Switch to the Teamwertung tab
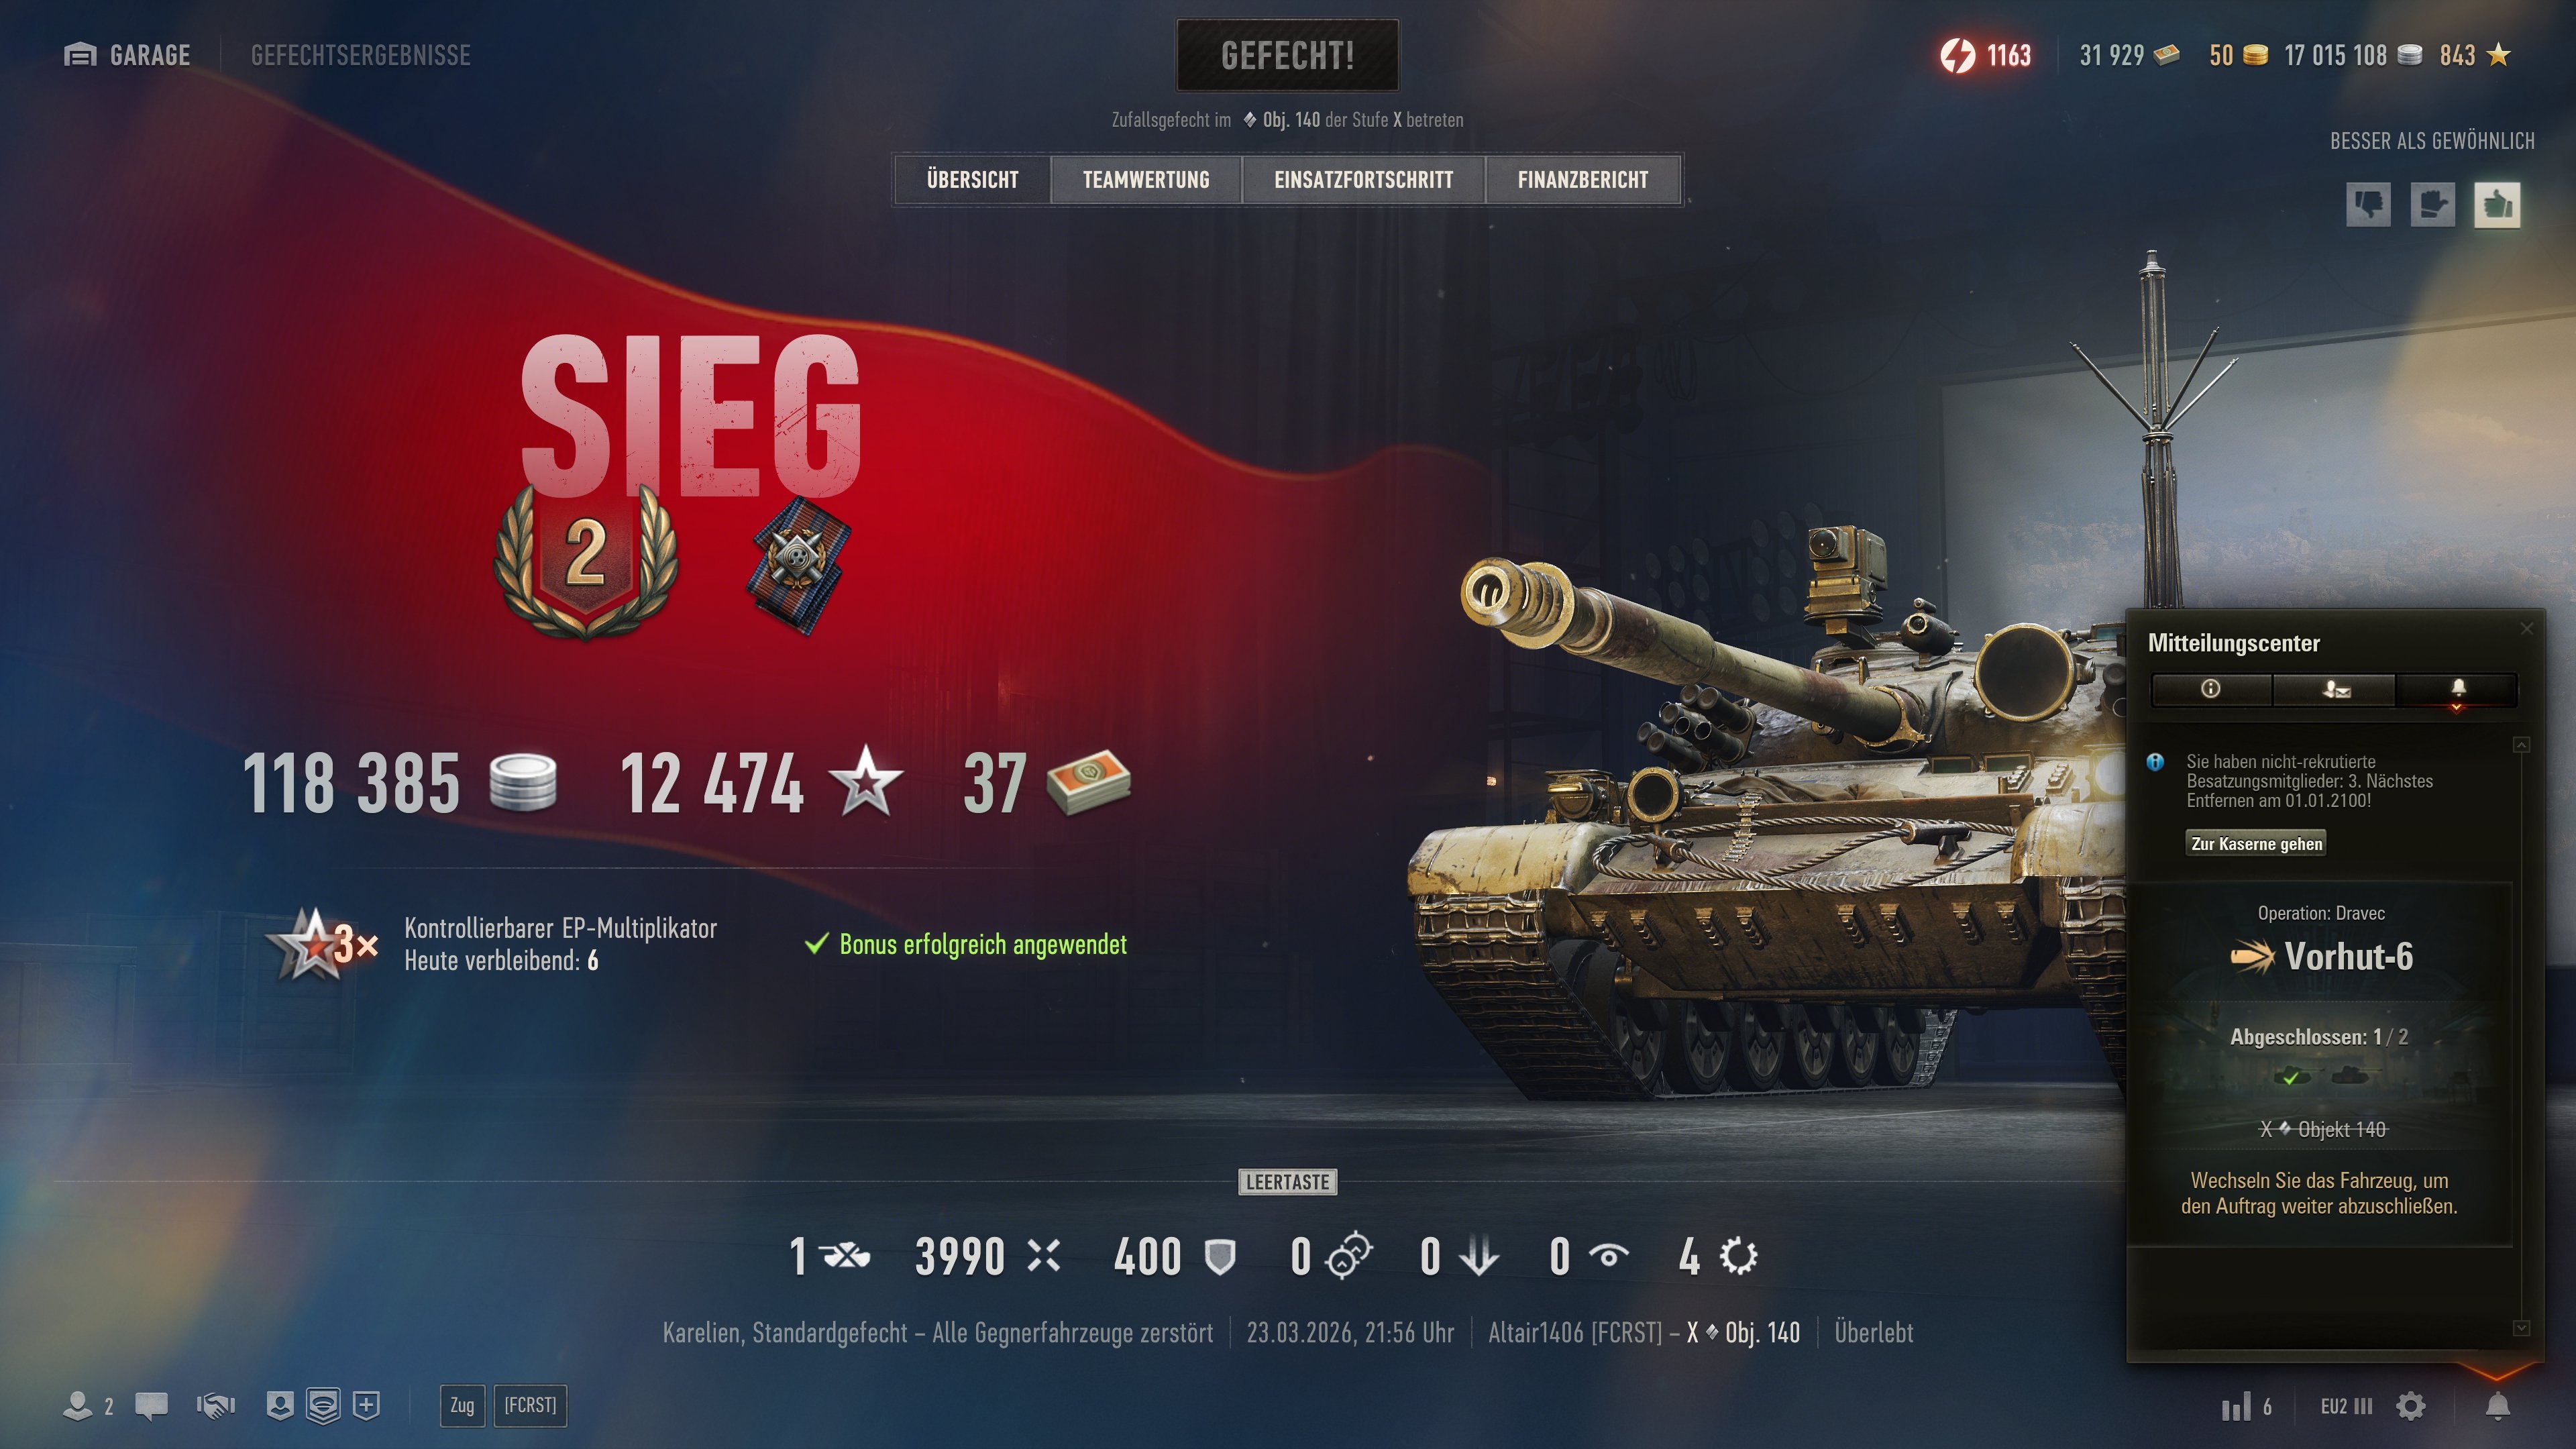 1146,180
